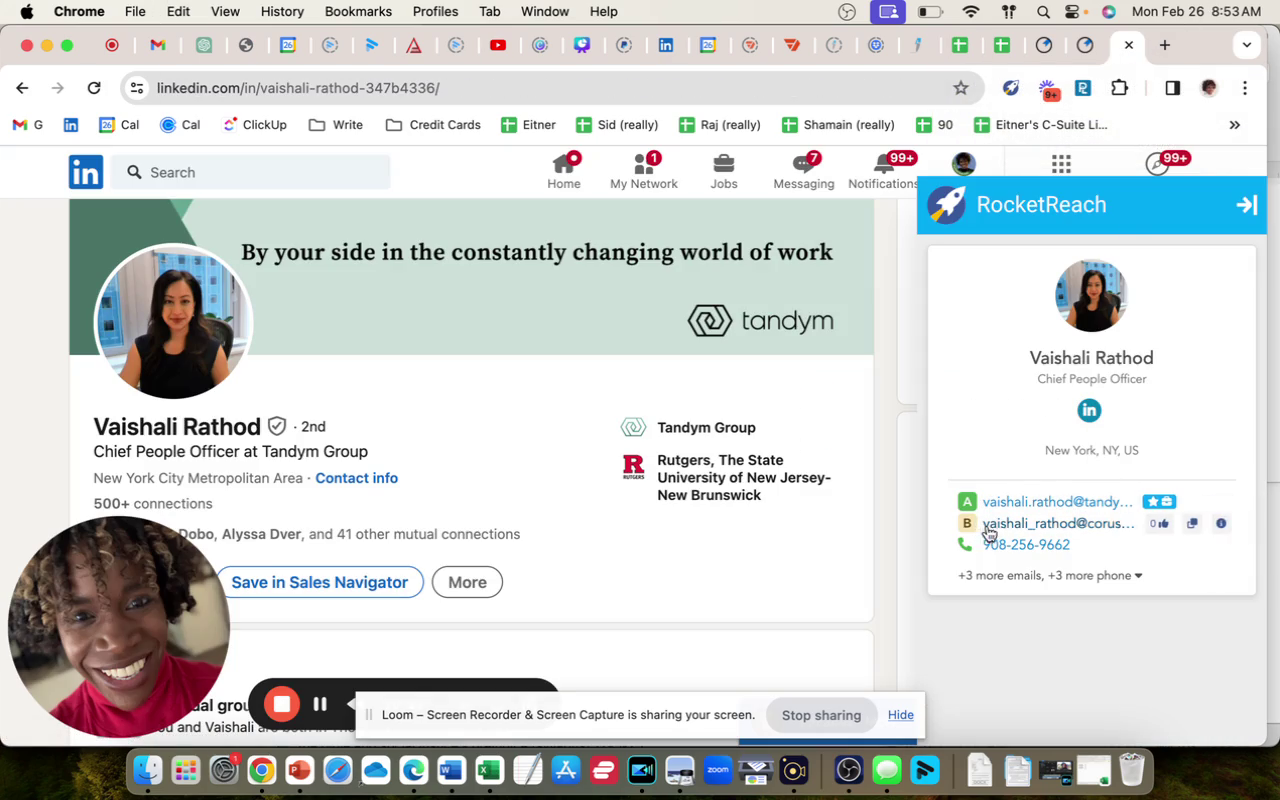
Task: Click the RocketReach rocket logo
Action: point(946,205)
